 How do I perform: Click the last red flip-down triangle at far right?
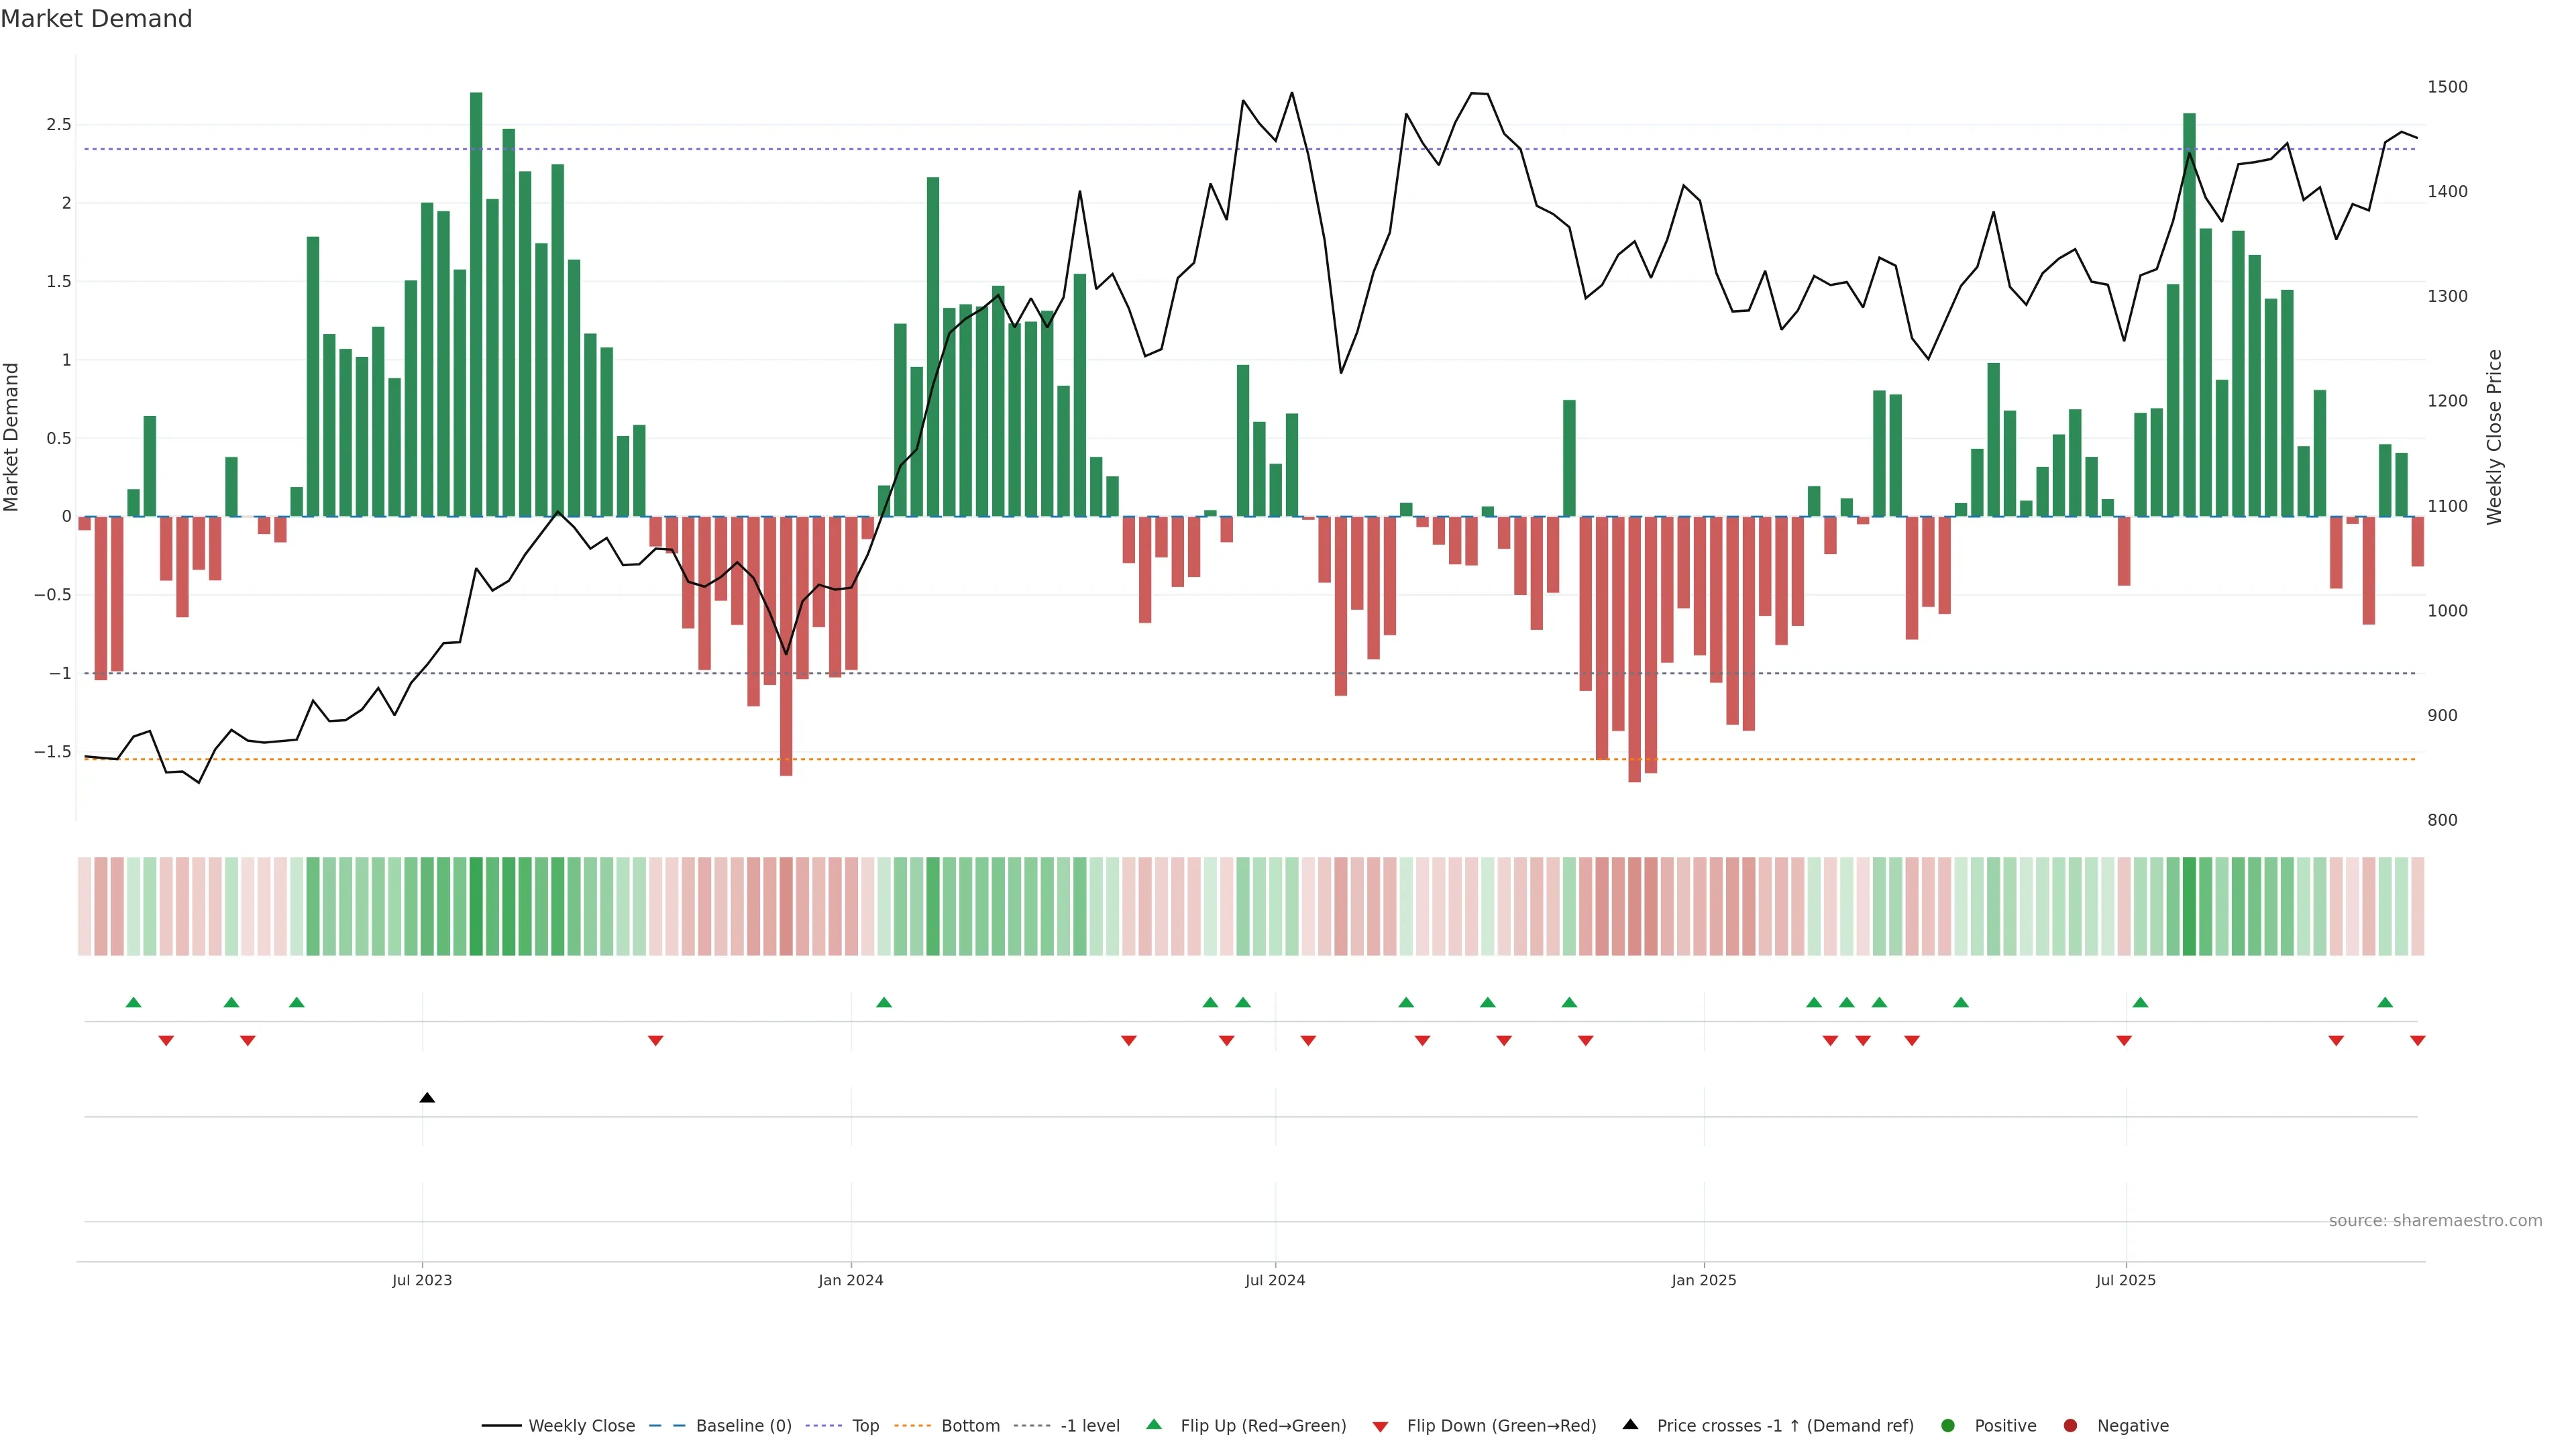coord(2417,1041)
